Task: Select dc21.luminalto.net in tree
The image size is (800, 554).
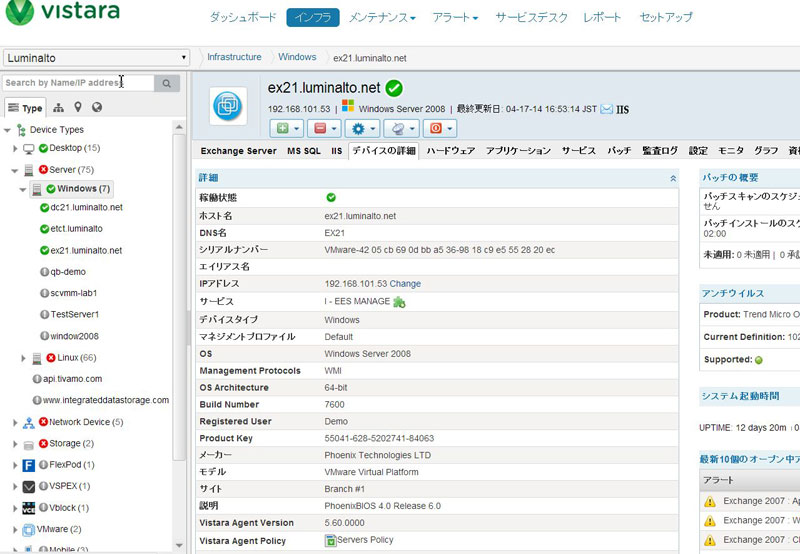Action: [x=86, y=208]
